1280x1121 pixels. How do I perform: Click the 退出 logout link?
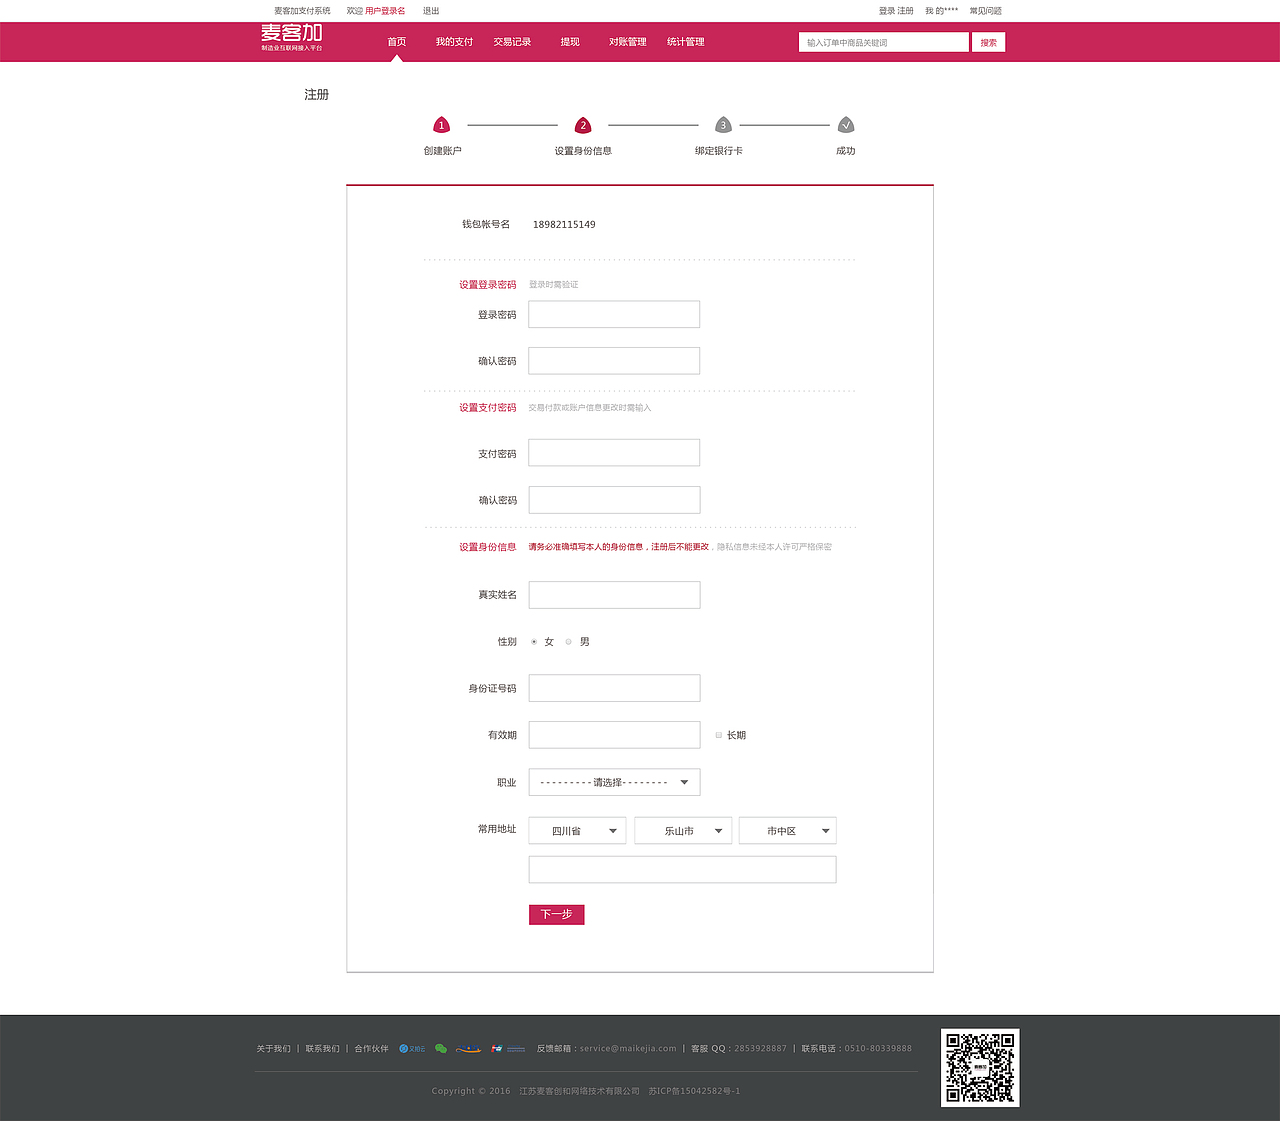[431, 11]
